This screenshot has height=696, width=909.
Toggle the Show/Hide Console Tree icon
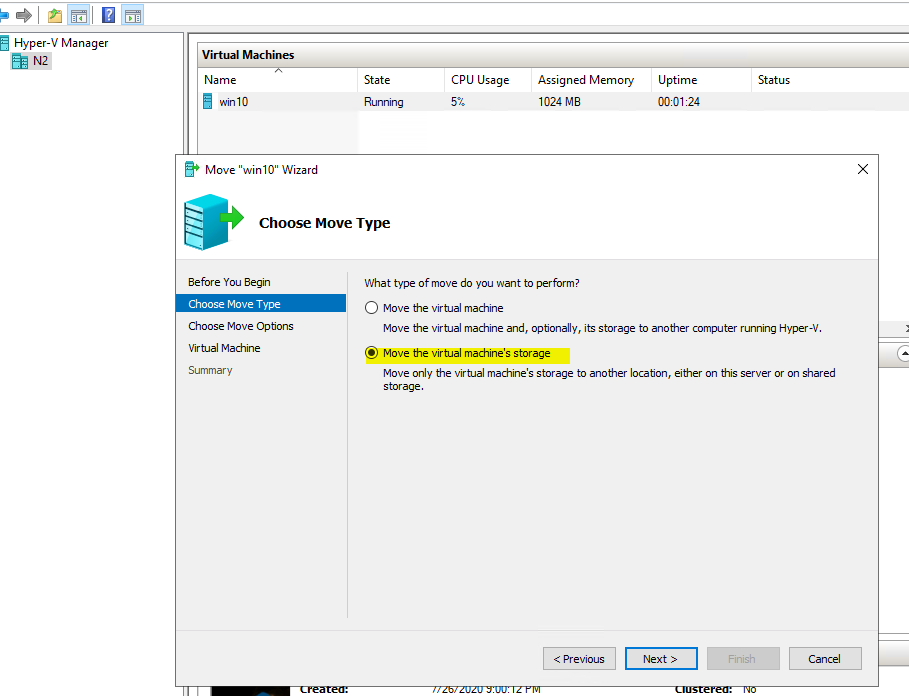point(79,16)
